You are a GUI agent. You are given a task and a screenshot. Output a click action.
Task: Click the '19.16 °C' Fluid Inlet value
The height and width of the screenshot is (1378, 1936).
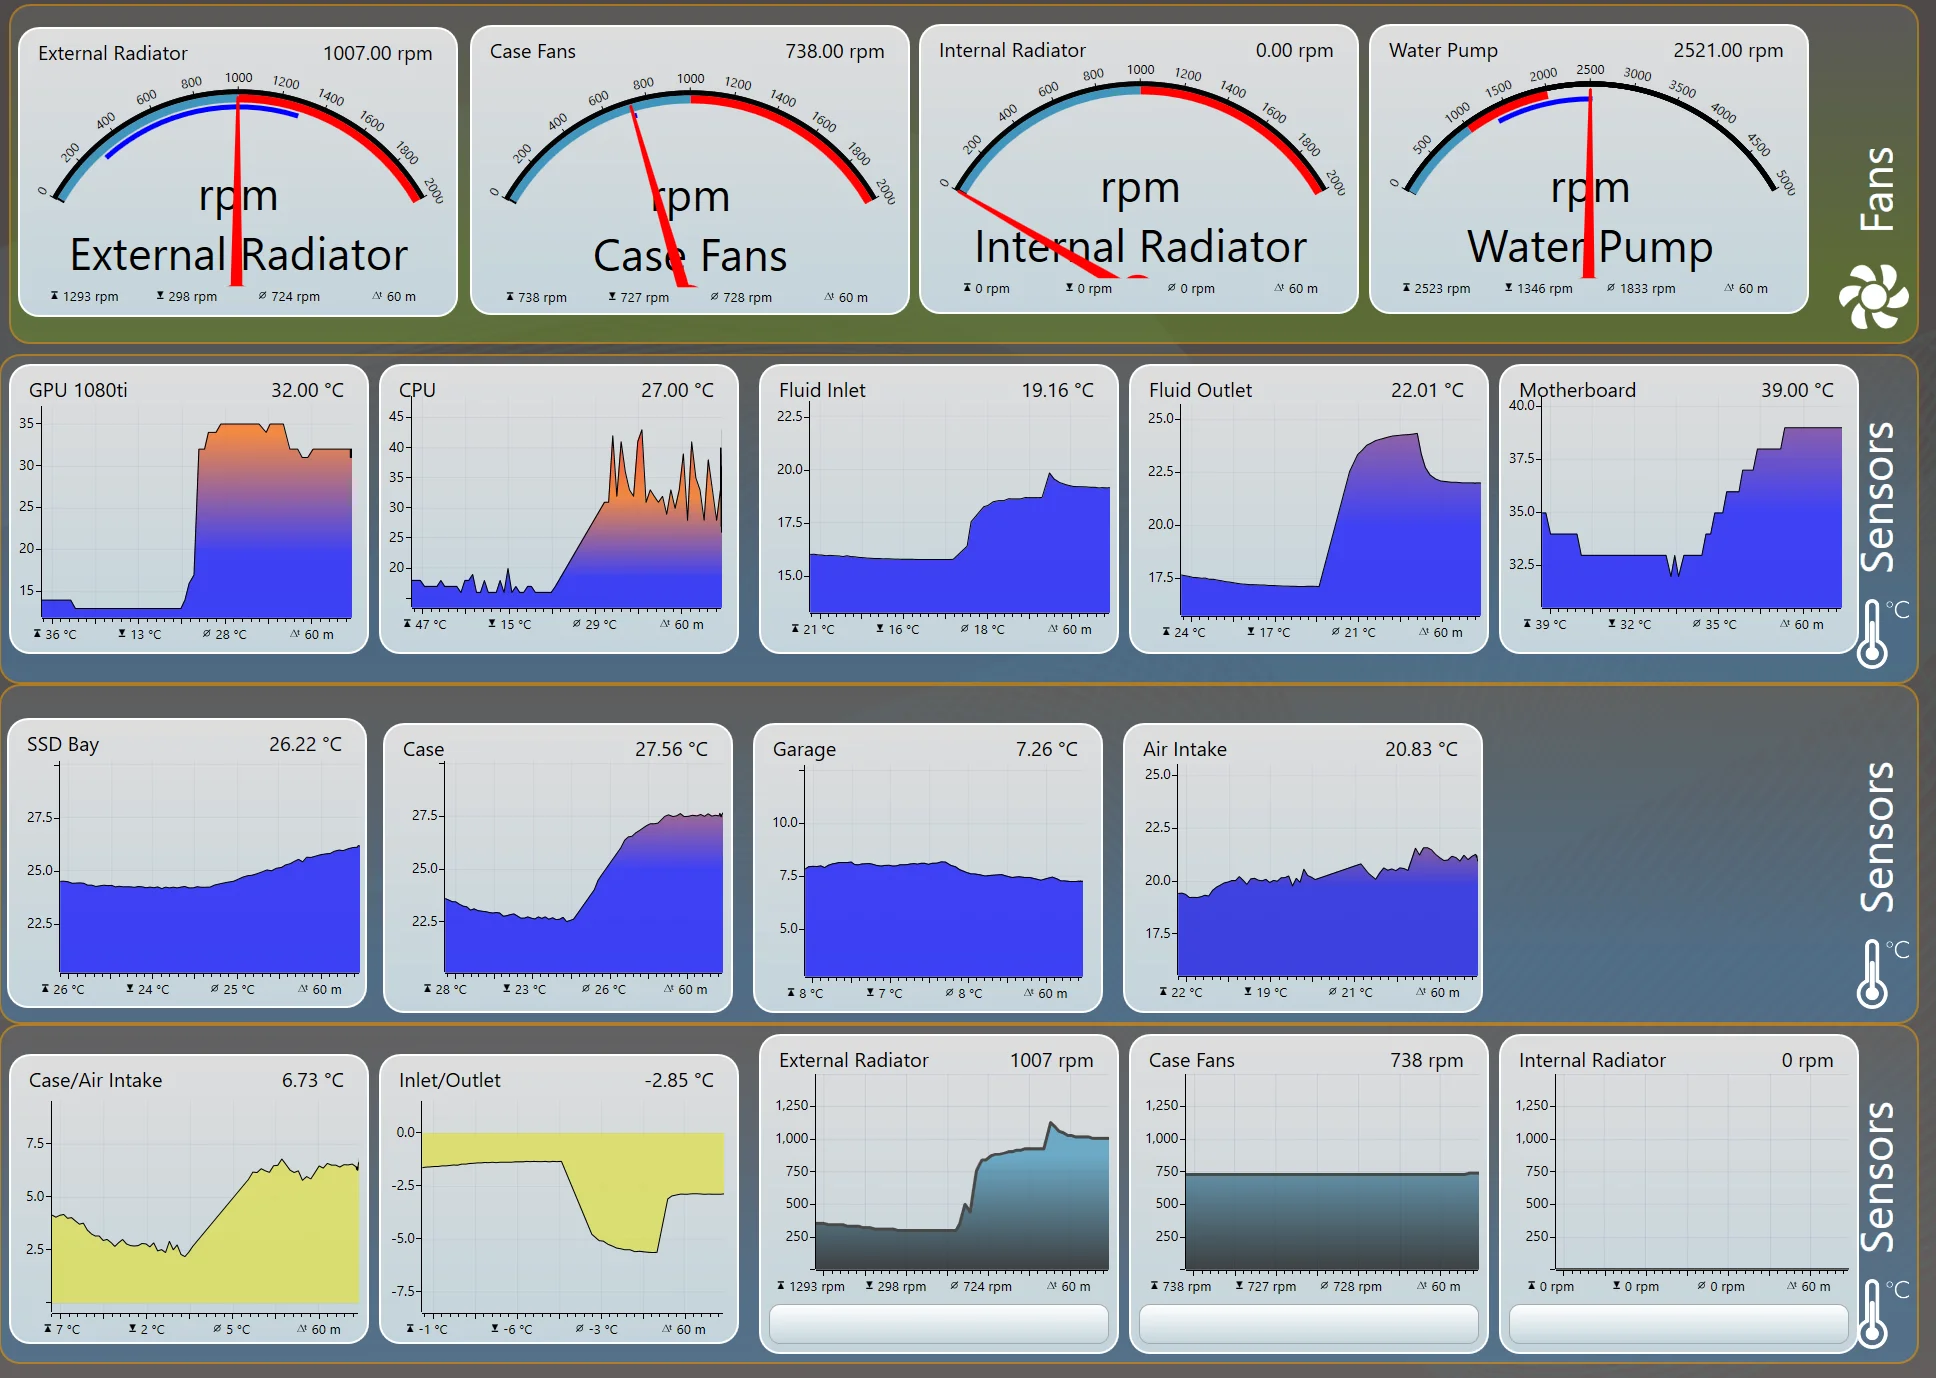pos(1057,390)
